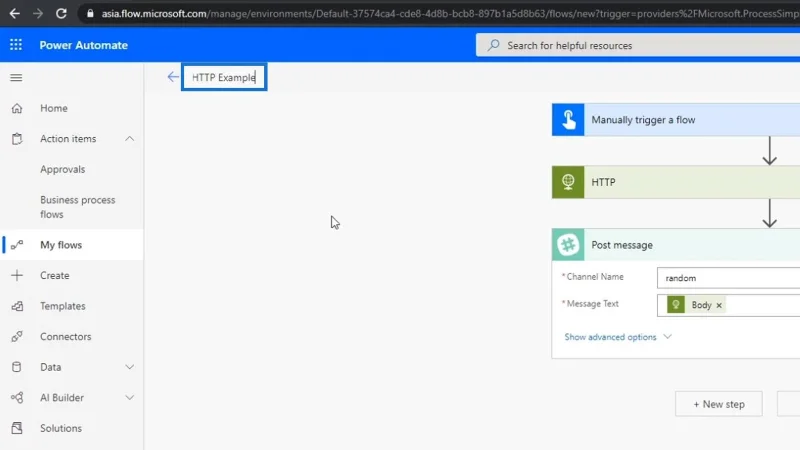Click the Power Automate title link
Viewport: 800px width, 450px height.
pyautogui.click(x=84, y=45)
